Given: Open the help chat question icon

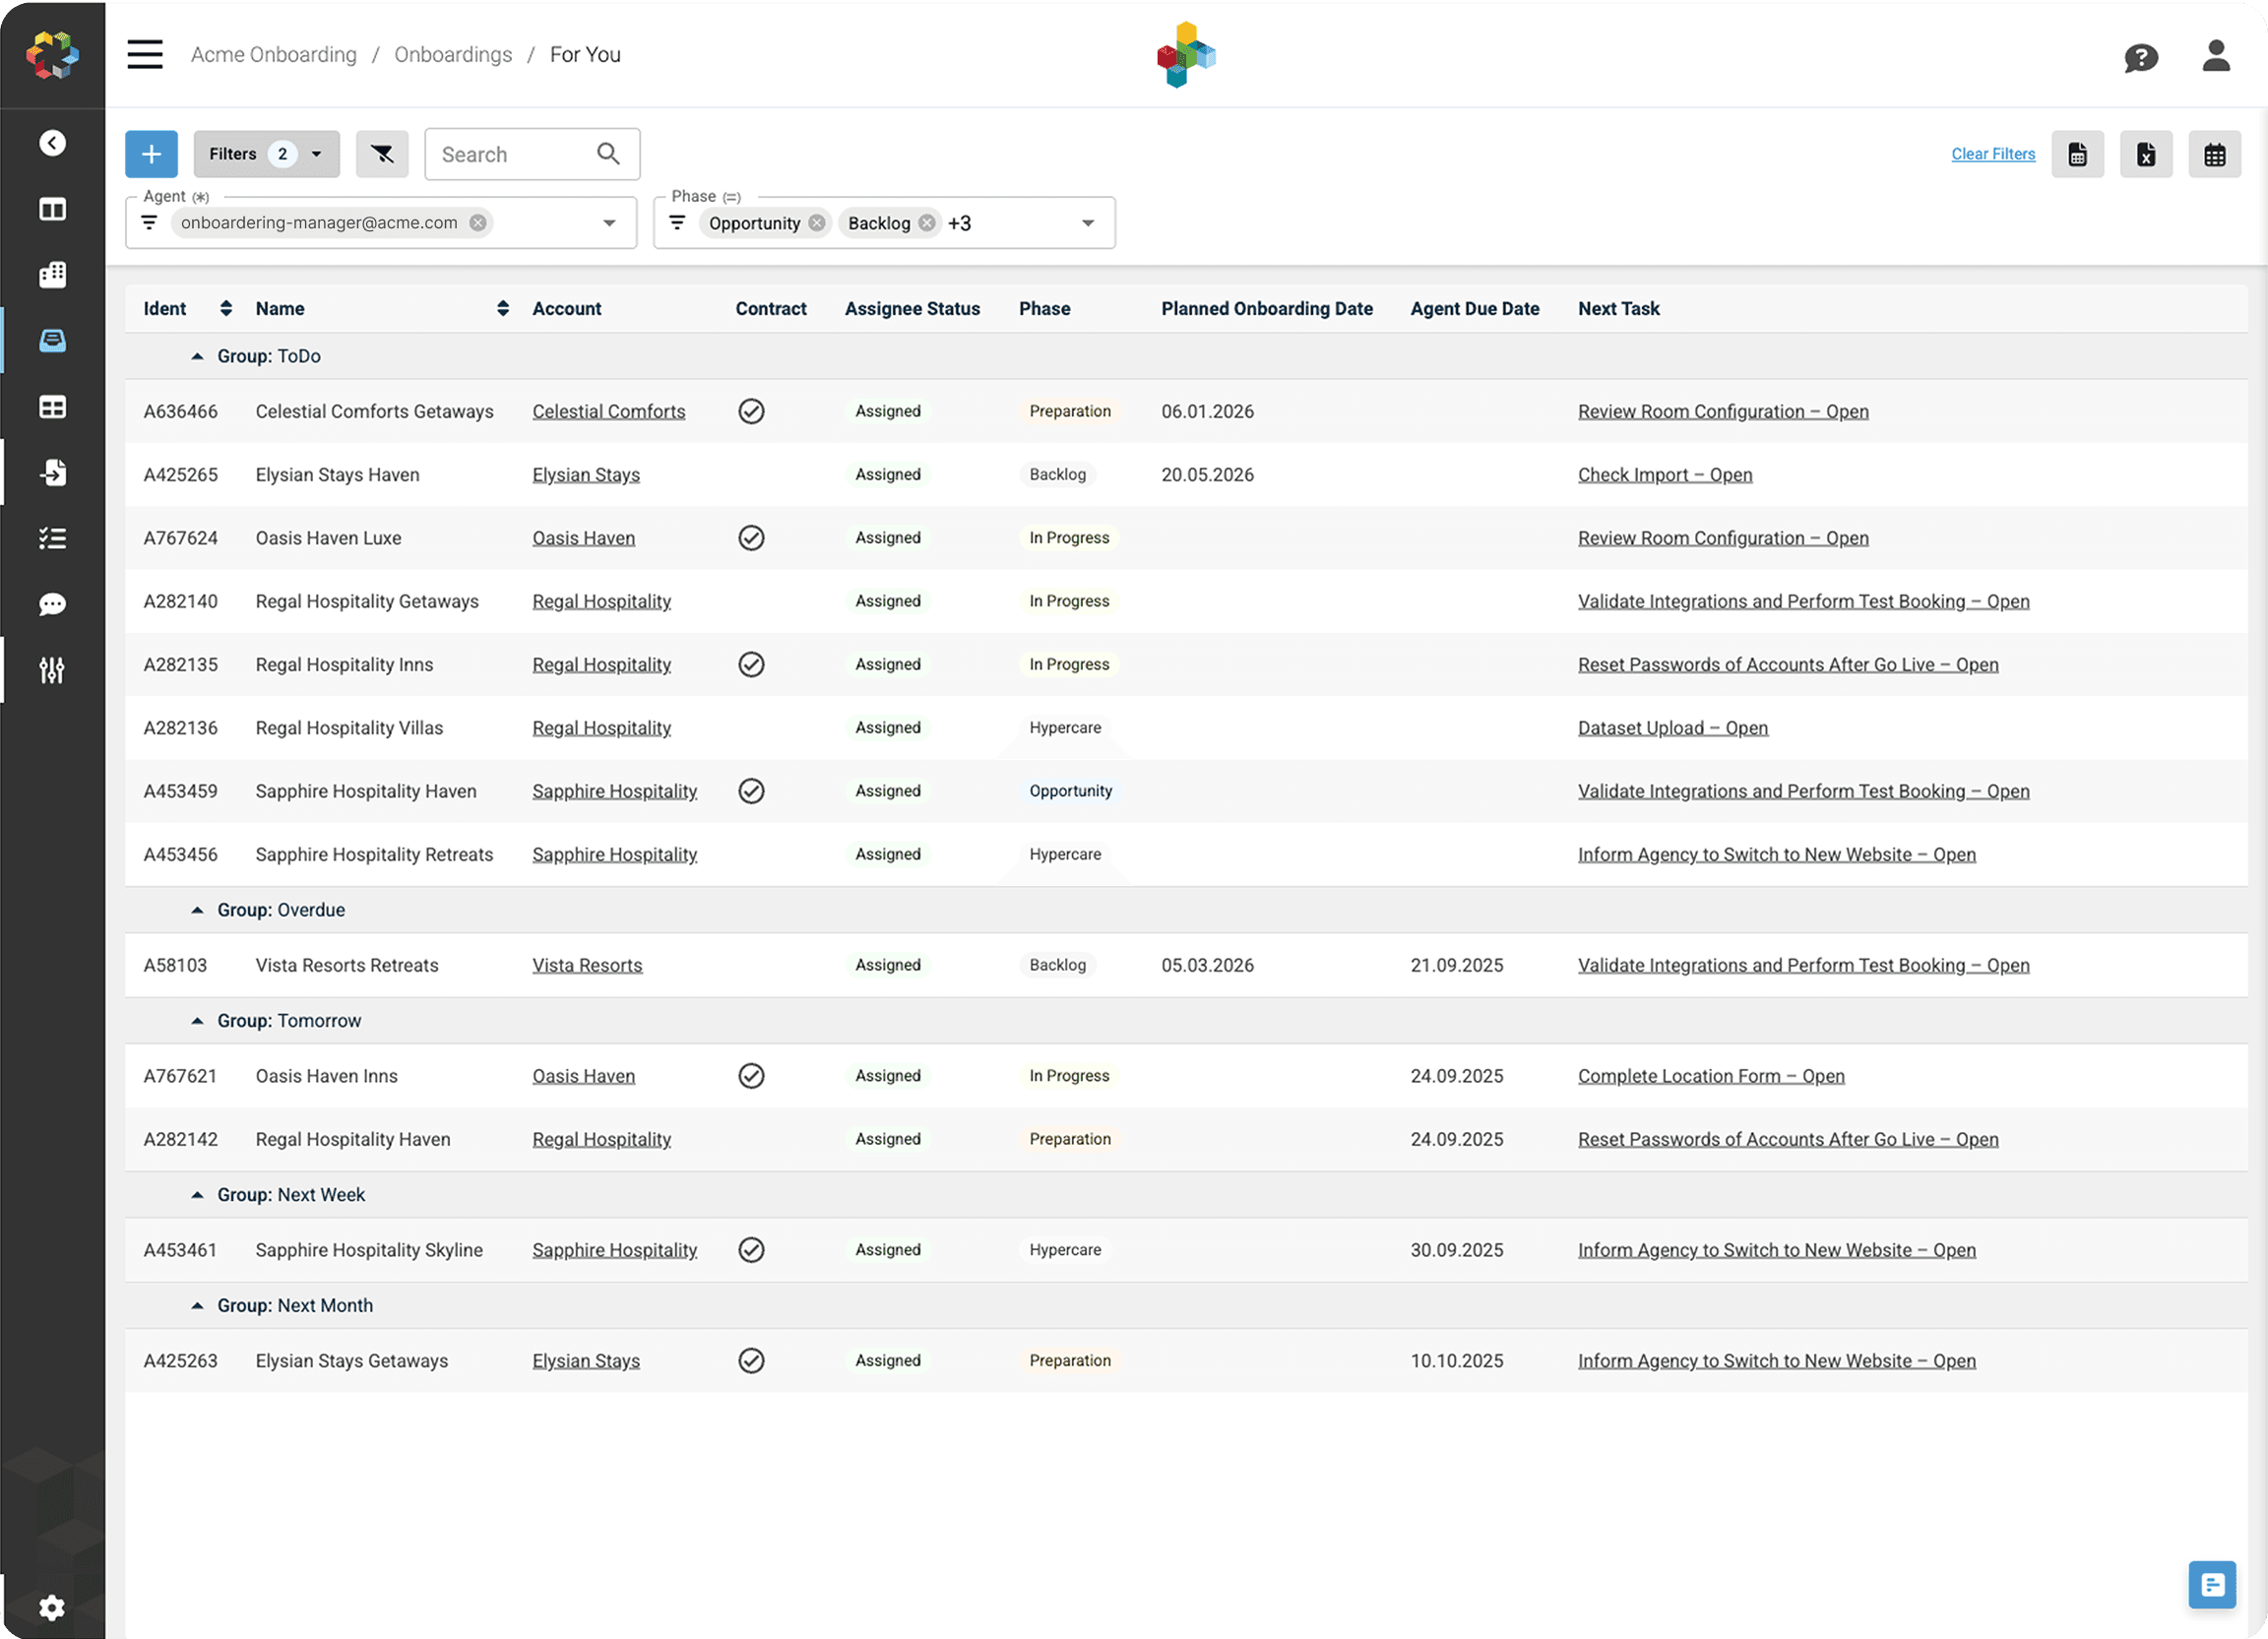Looking at the screenshot, I should [x=2140, y=58].
